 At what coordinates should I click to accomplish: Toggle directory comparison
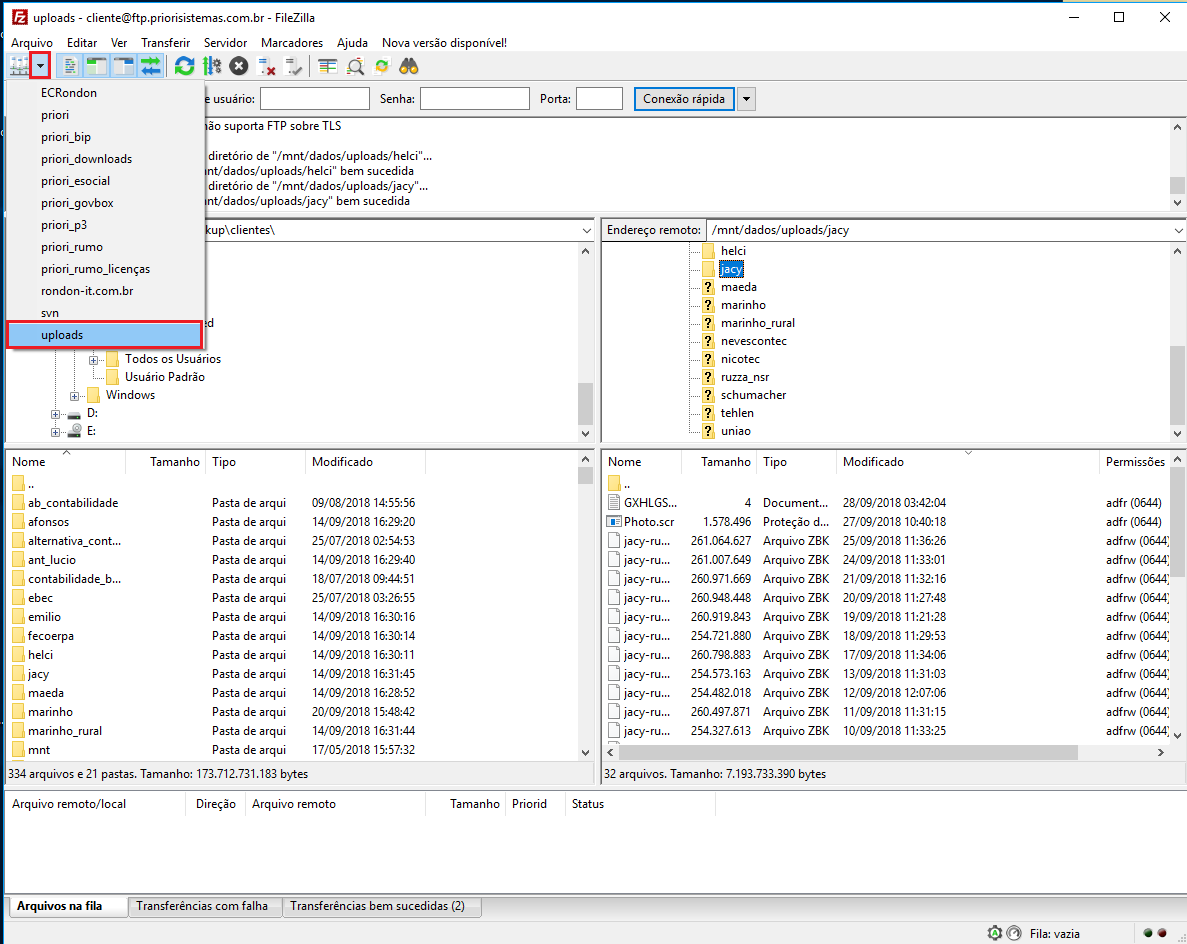[355, 67]
